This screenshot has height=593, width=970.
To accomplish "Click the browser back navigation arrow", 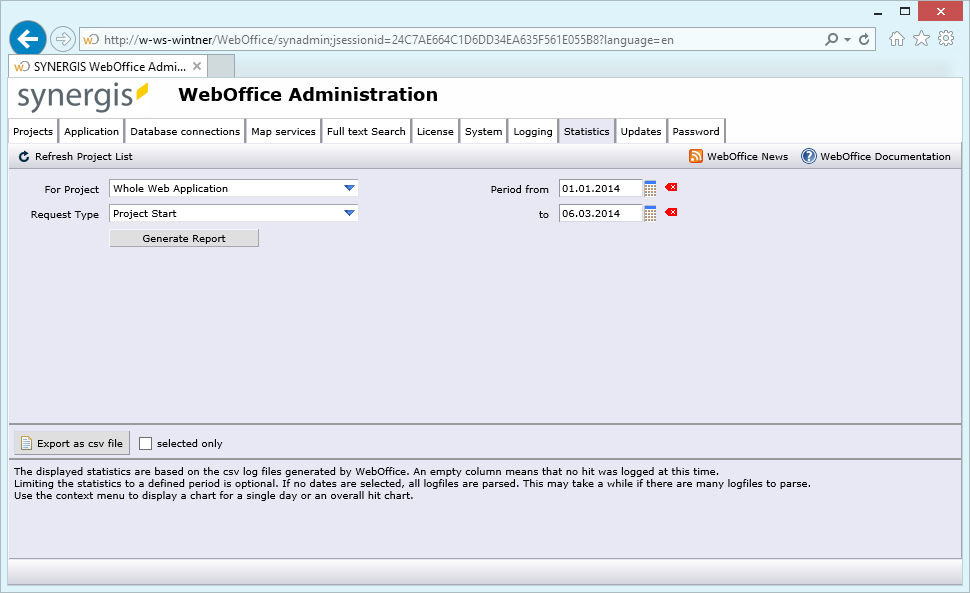I will coord(26,38).
